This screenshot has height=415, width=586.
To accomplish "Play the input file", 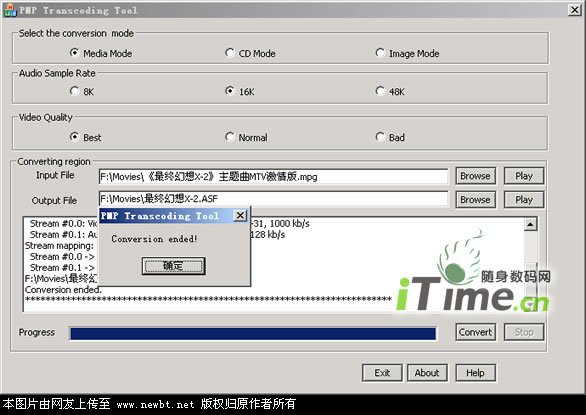I will [524, 176].
